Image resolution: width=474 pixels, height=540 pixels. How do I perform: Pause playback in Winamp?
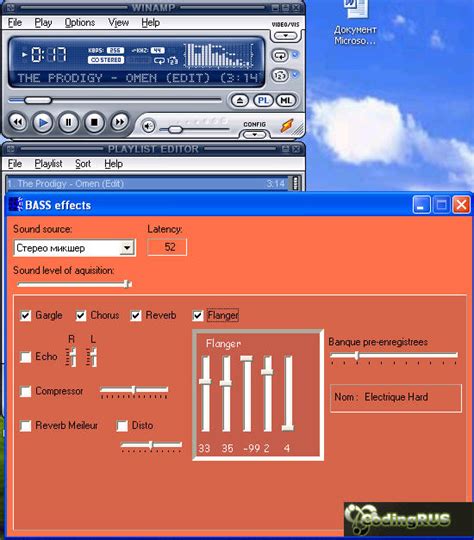68,122
